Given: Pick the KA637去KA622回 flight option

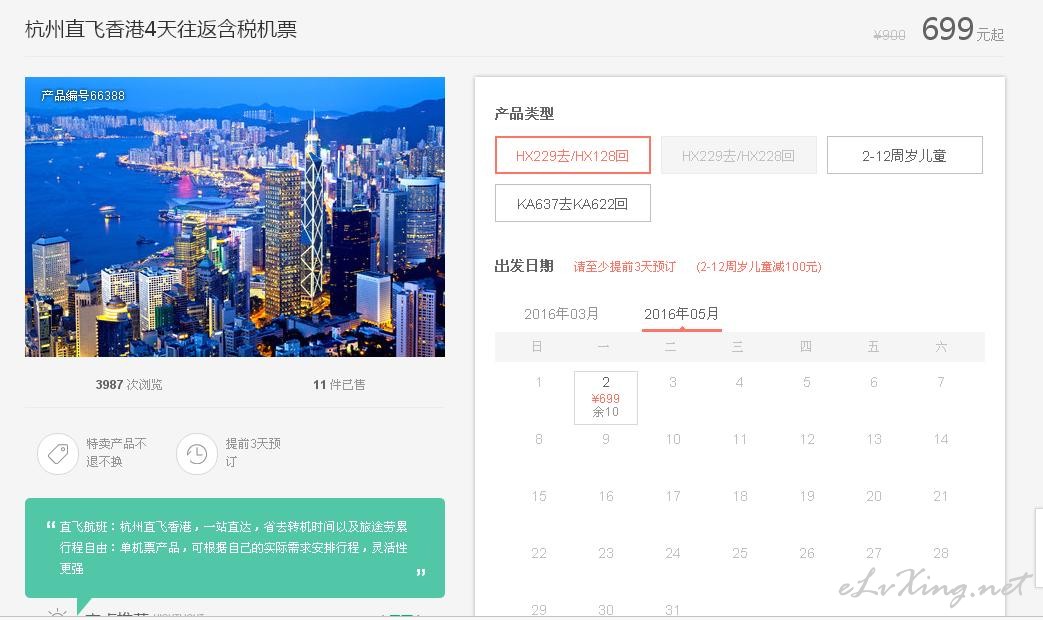Looking at the screenshot, I should point(573,203).
